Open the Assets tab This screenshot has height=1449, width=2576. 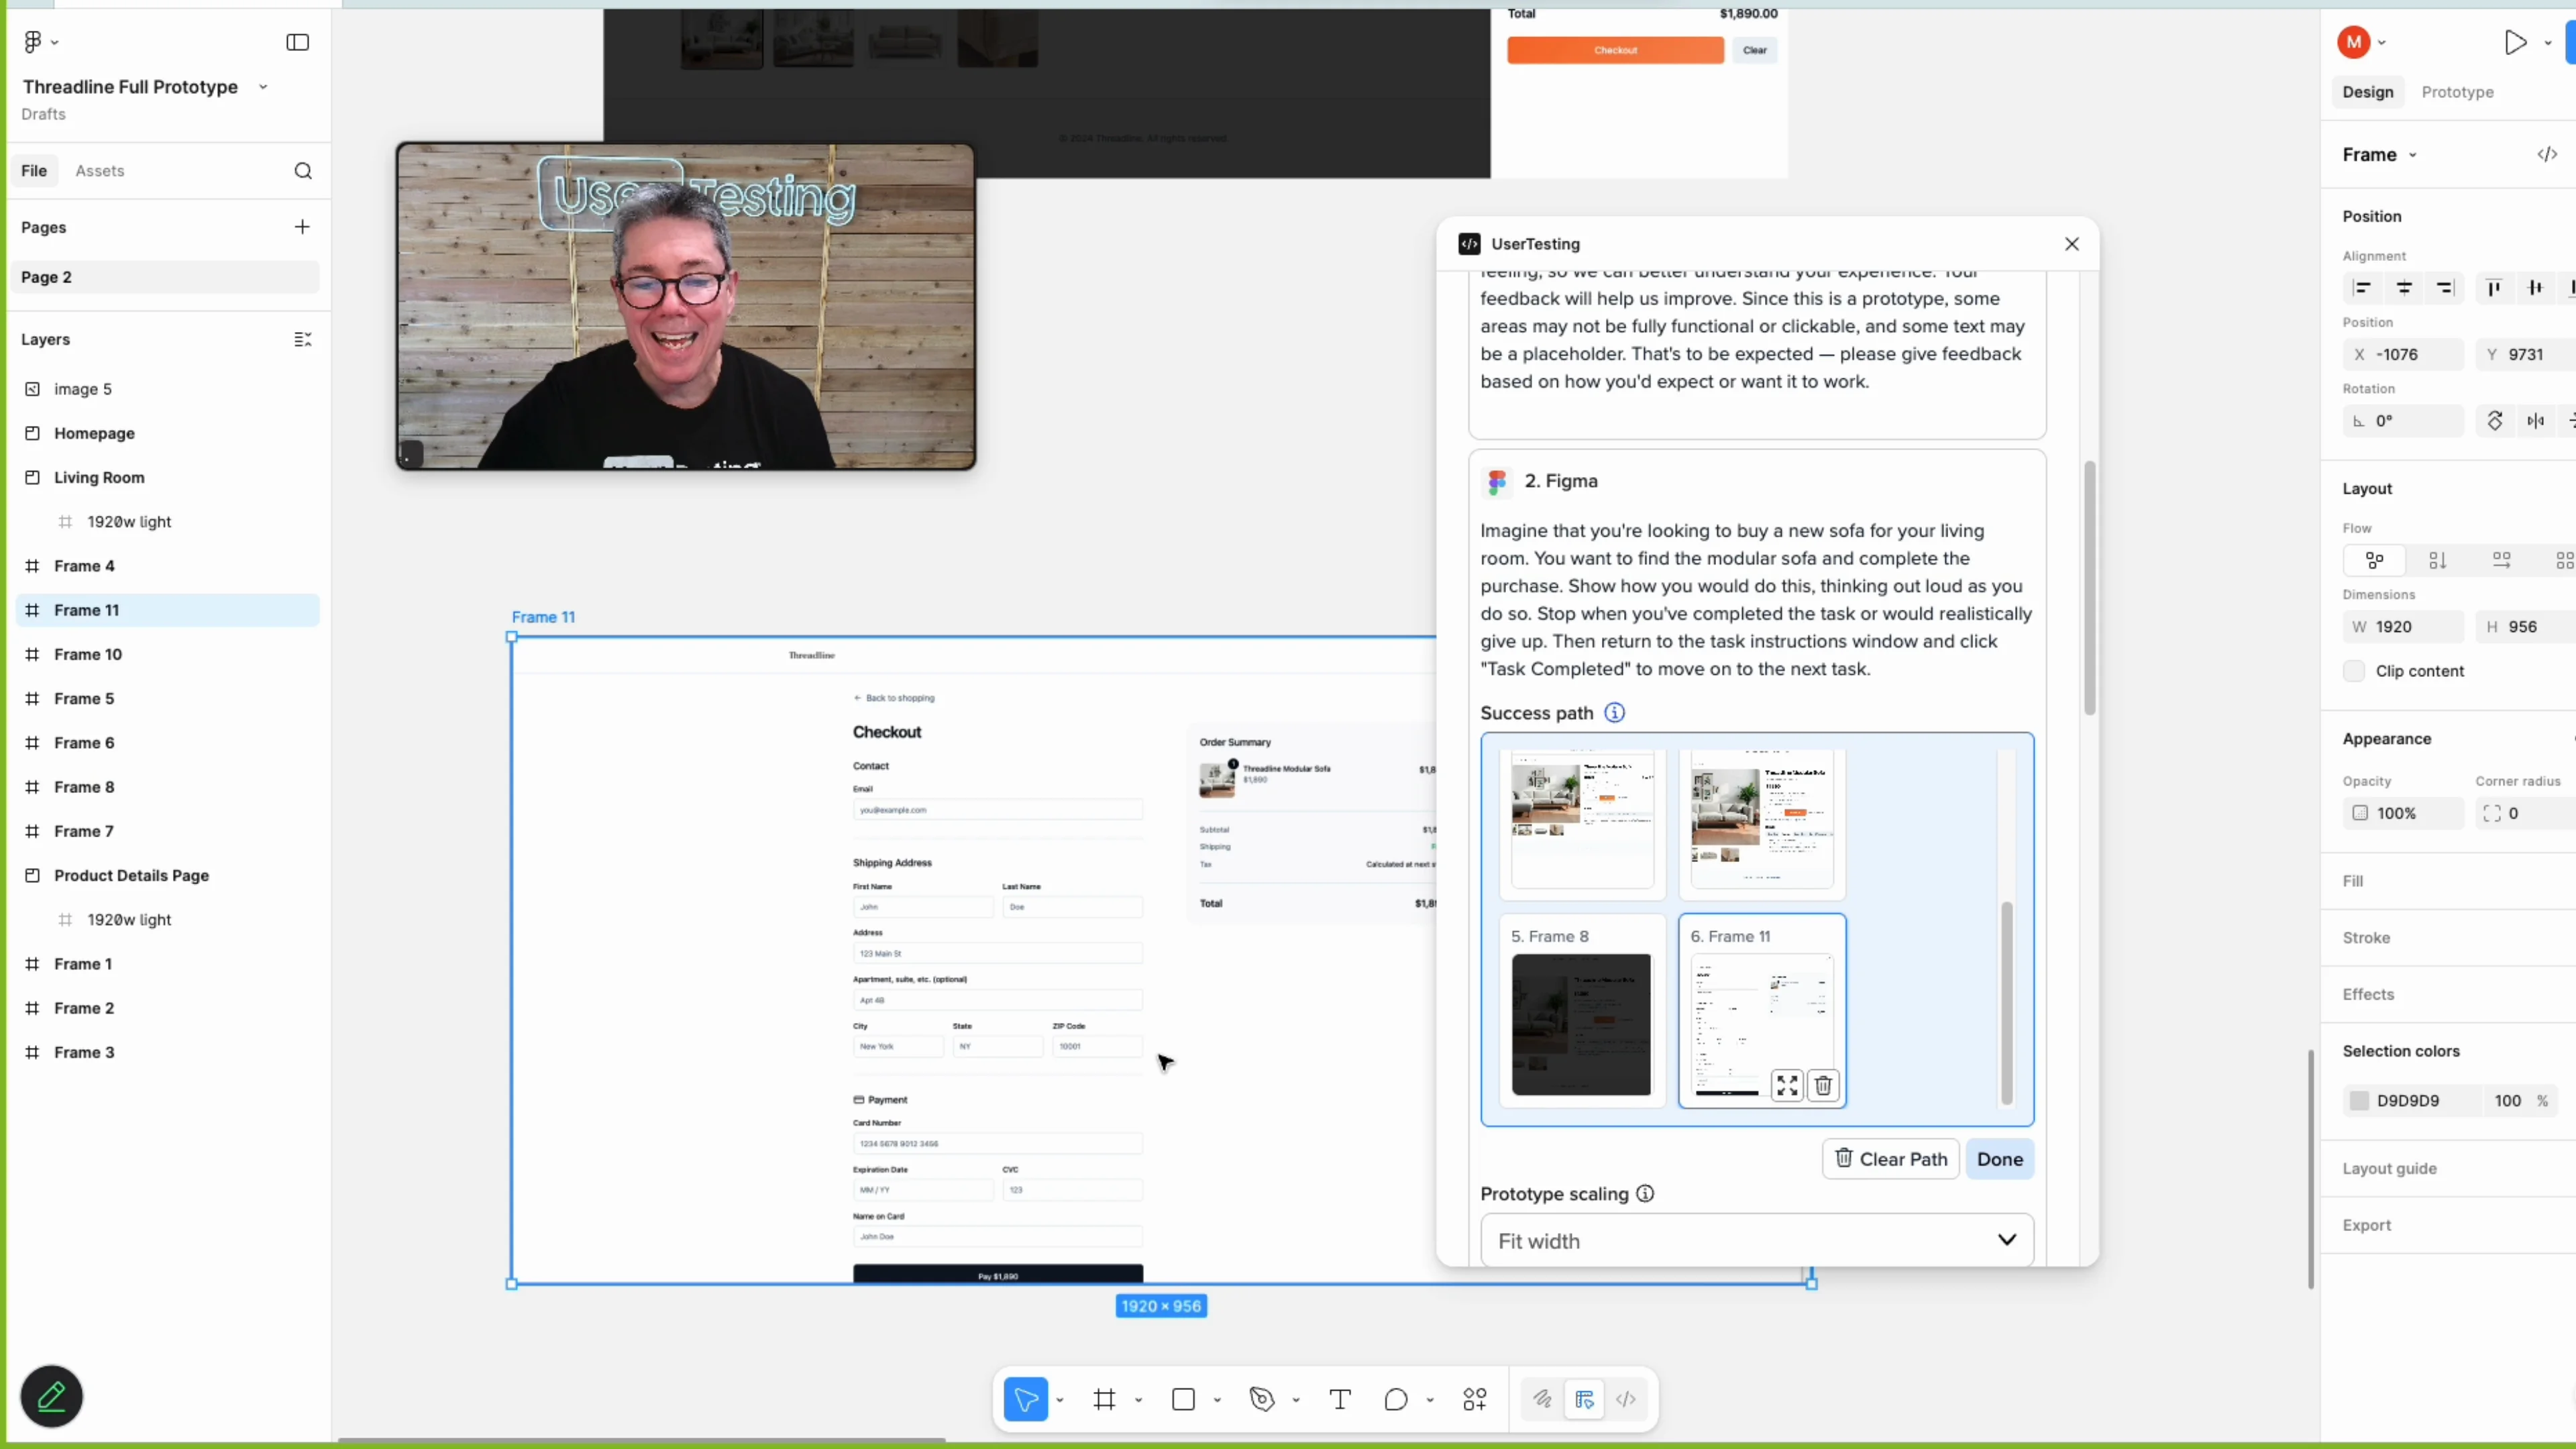pyautogui.click(x=100, y=171)
